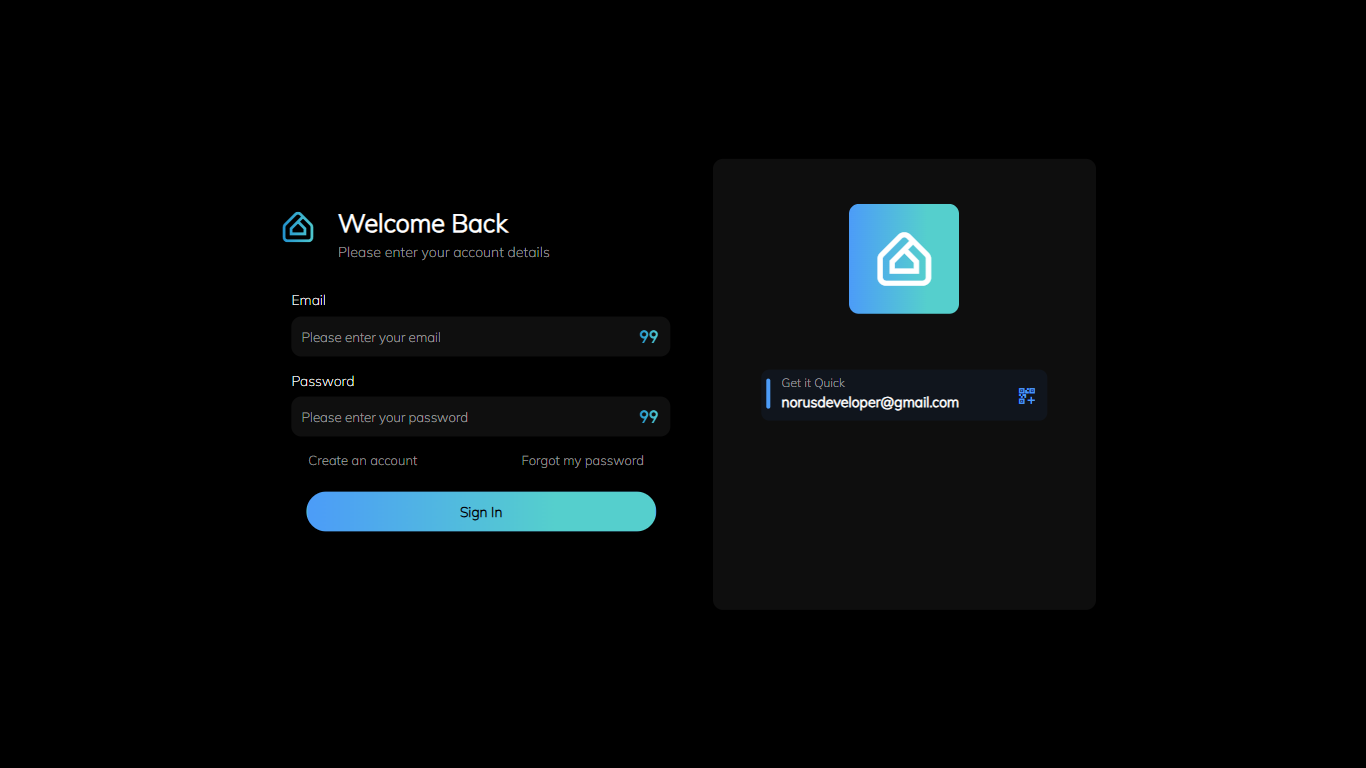Click the Password label above the field
The width and height of the screenshot is (1366, 768).
tap(323, 381)
